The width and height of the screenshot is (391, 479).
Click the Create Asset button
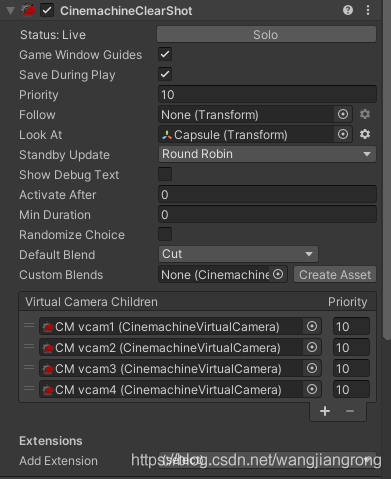[x=335, y=274]
